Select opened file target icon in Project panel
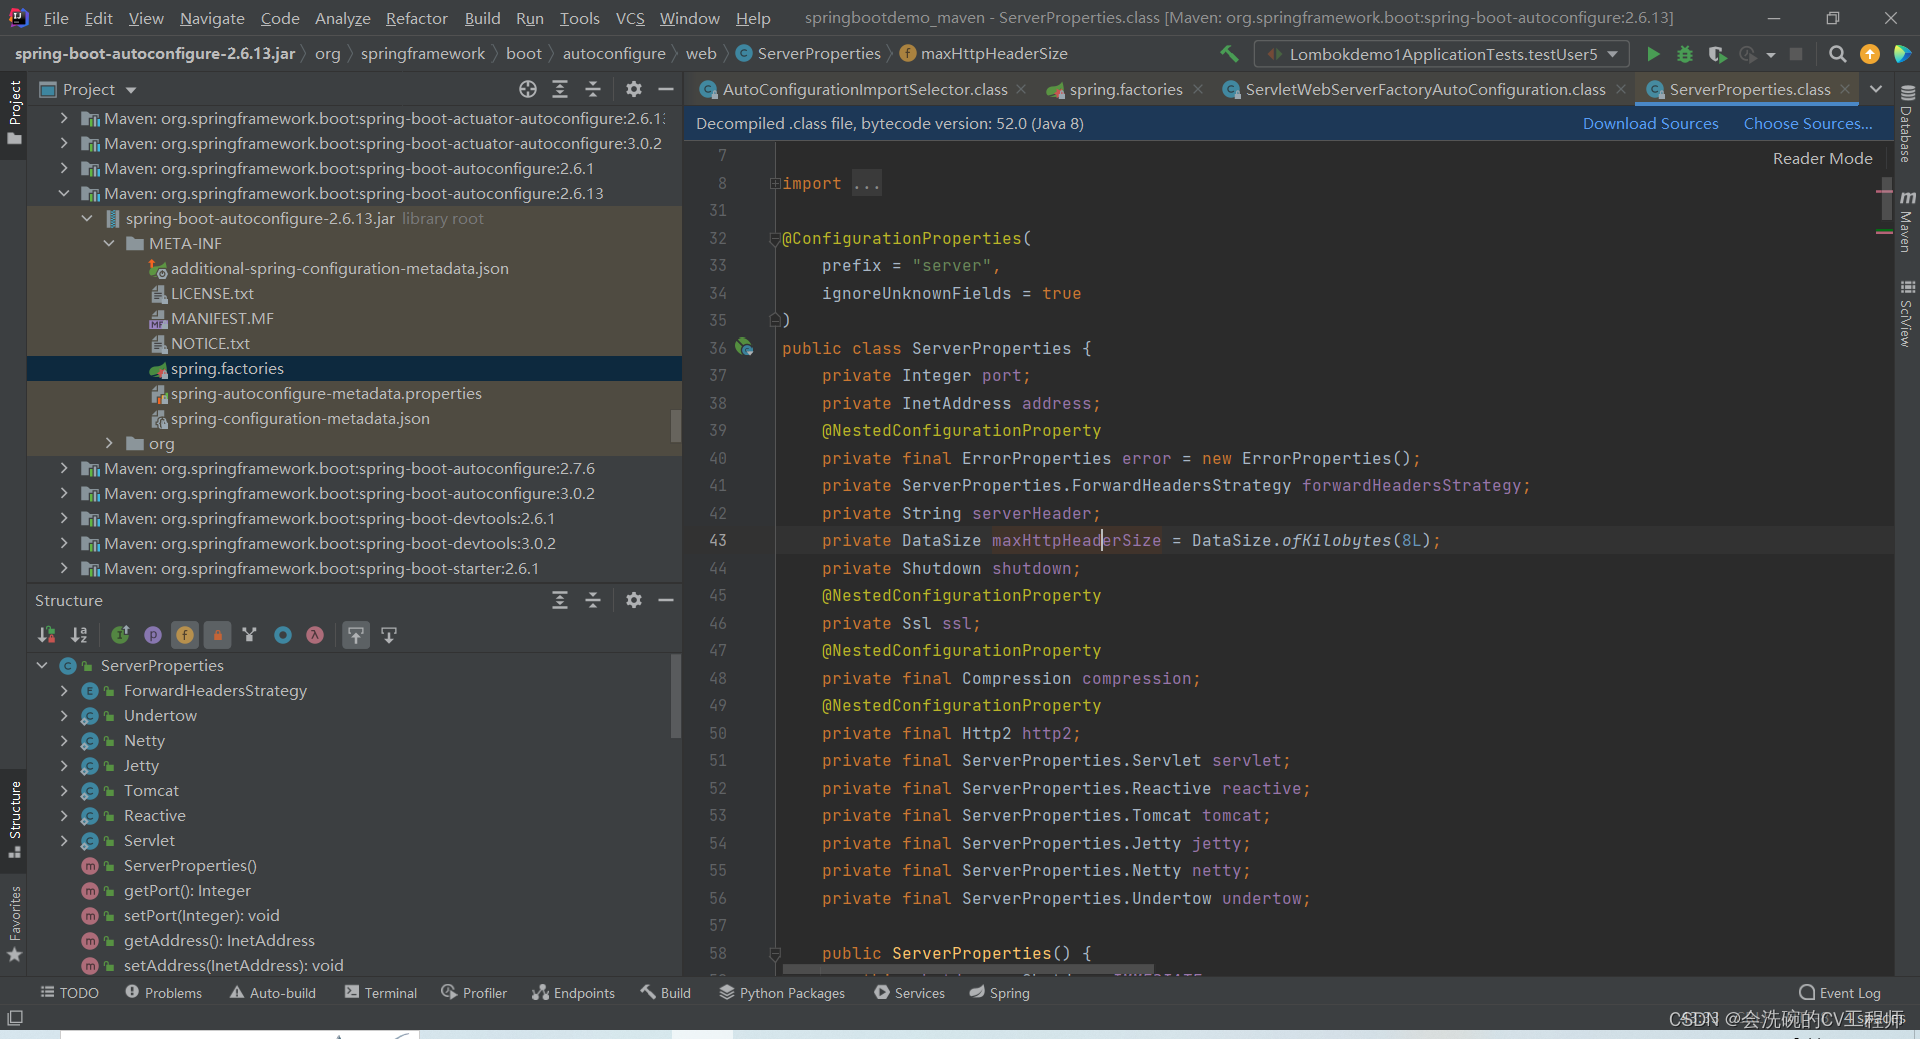The image size is (1920, 1039). click(x=528, y=89)
